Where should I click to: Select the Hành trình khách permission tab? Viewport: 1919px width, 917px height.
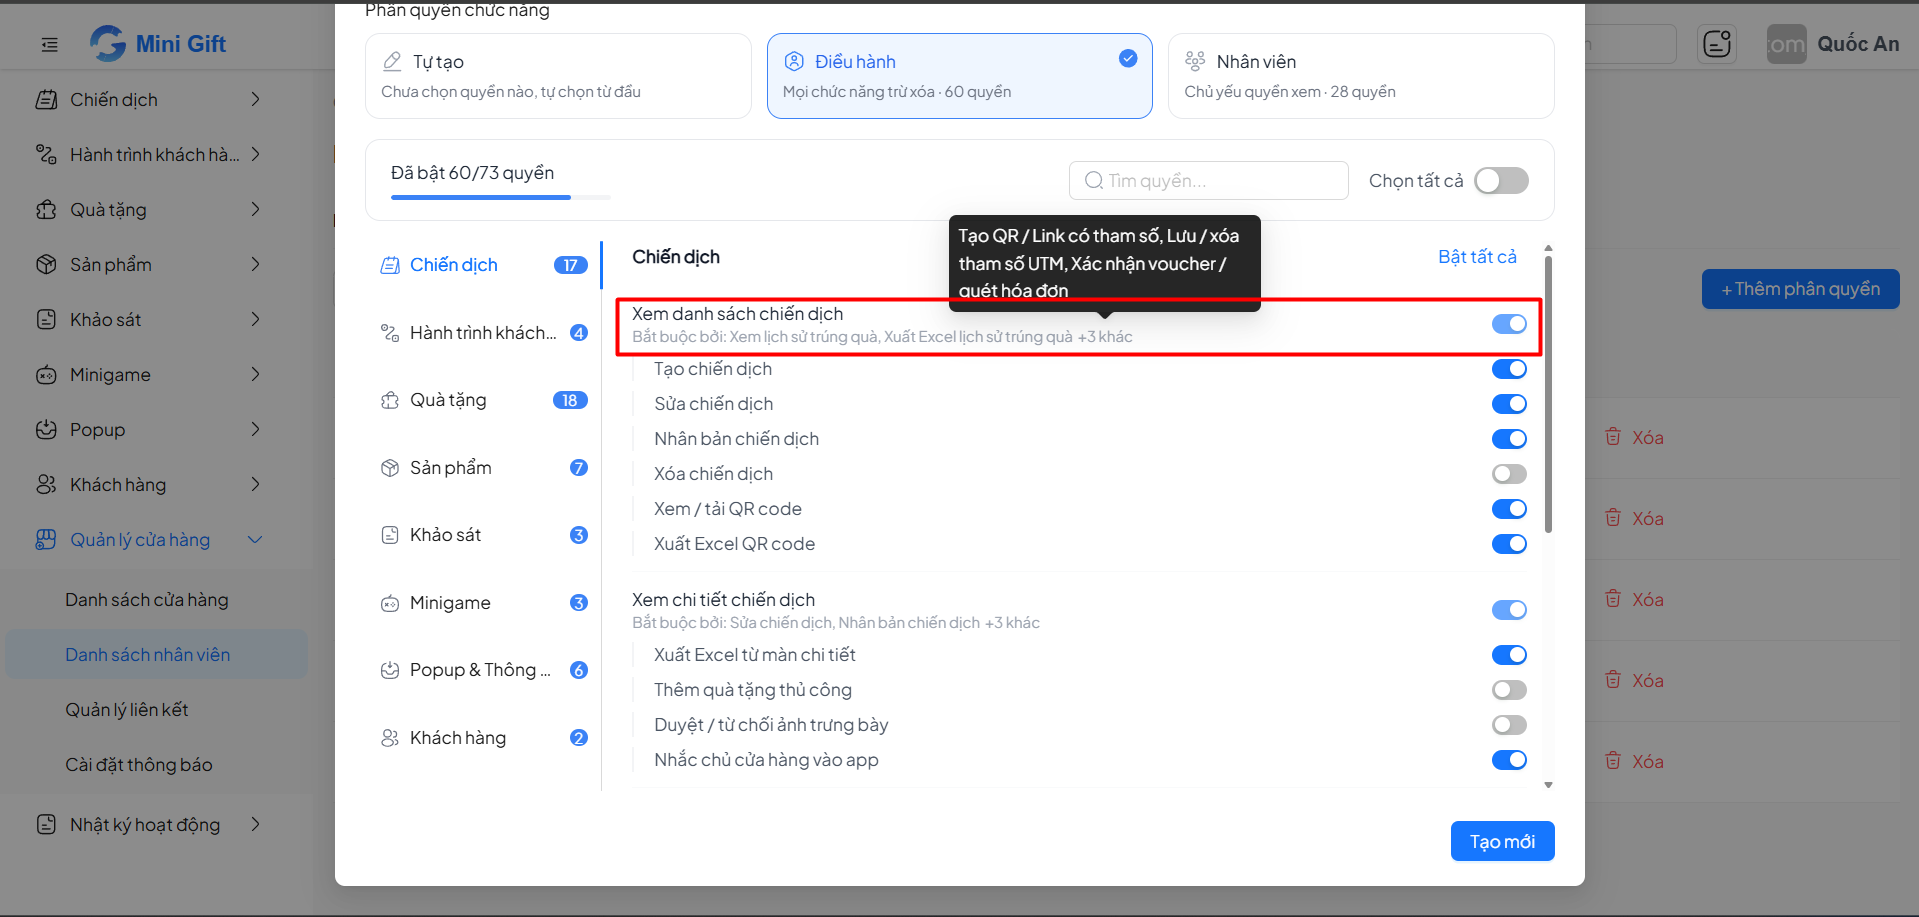[x=484, y=333]
